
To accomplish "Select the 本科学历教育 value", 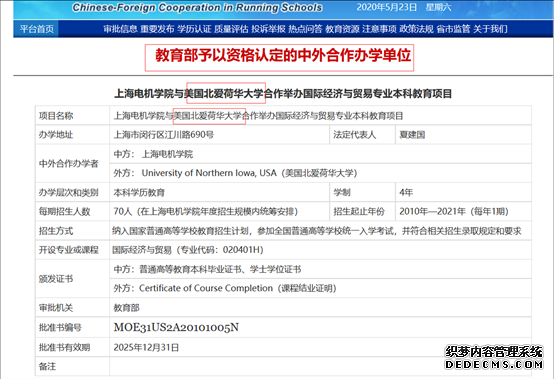I will (139, 193).
